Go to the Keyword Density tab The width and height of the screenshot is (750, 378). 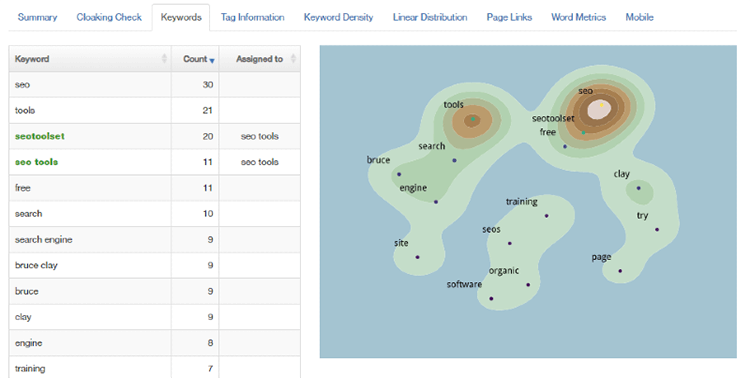(339, 17)
